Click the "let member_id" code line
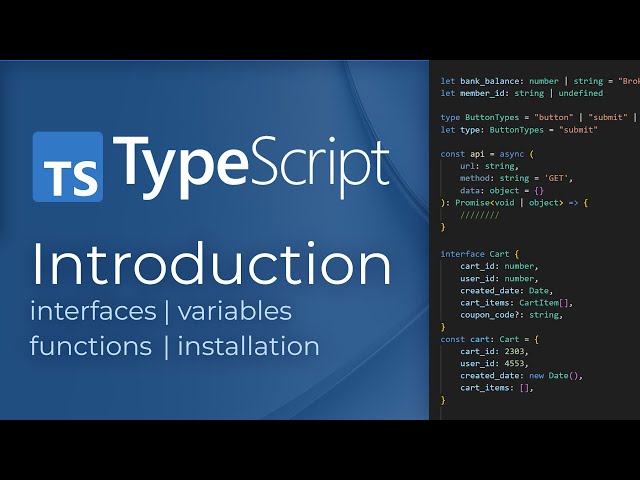The image size is (640, 480). click(522, 93)
